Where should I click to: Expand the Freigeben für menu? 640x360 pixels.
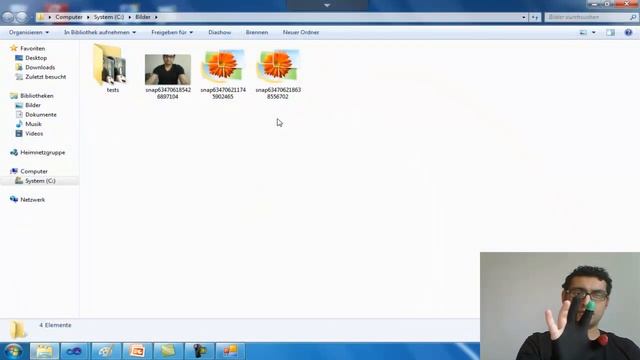(172, 32)
